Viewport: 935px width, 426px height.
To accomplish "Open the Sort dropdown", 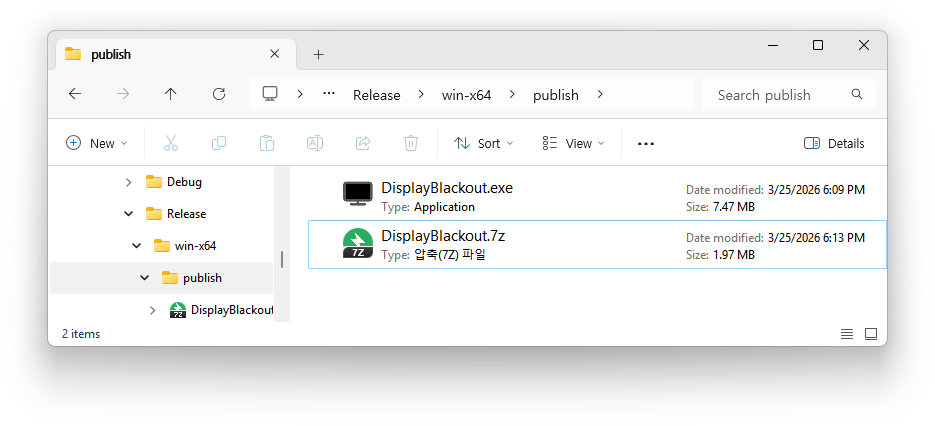I will click(483, 143).
